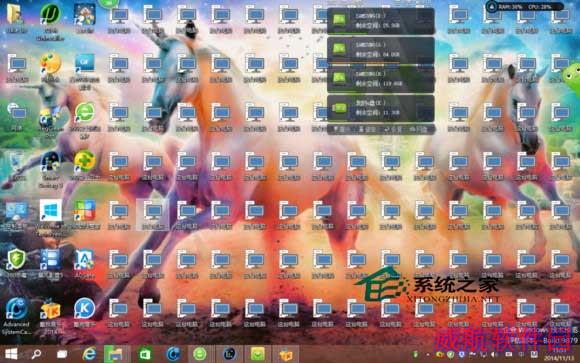
Task: Open Task View on the taskbar
Action: click(62, 354)
